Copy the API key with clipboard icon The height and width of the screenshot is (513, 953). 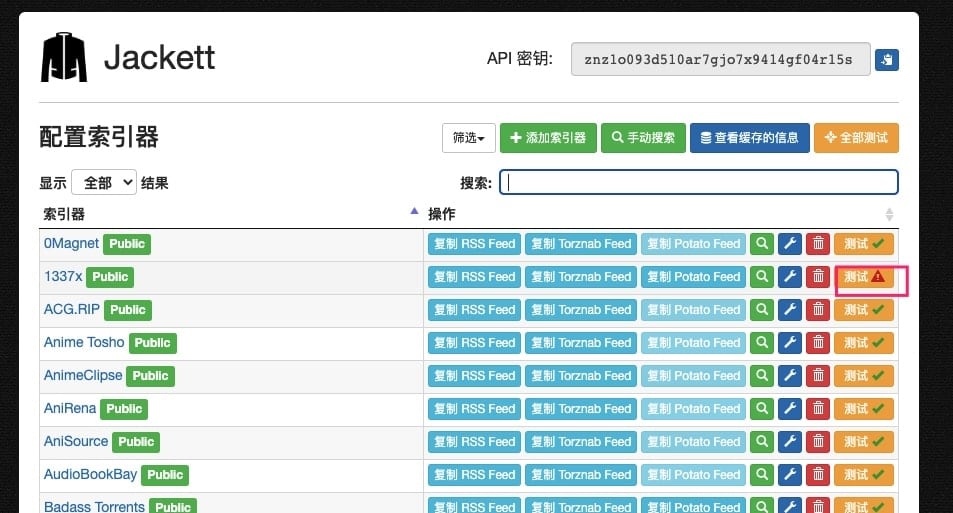click(x=887, y=60)
